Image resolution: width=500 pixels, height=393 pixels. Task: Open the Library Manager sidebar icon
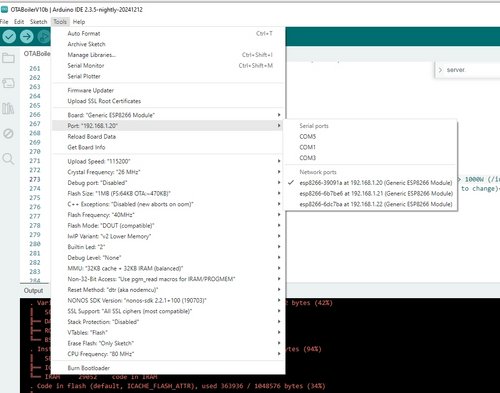pos(8,108)
